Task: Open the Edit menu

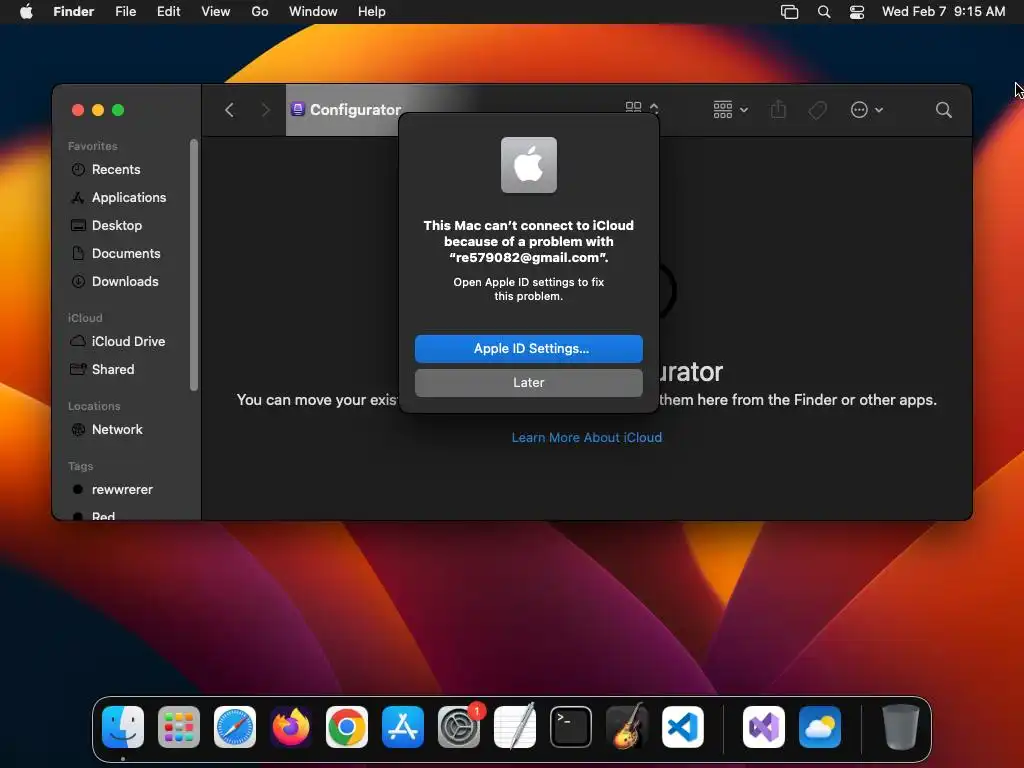Action: click(168, 12)
